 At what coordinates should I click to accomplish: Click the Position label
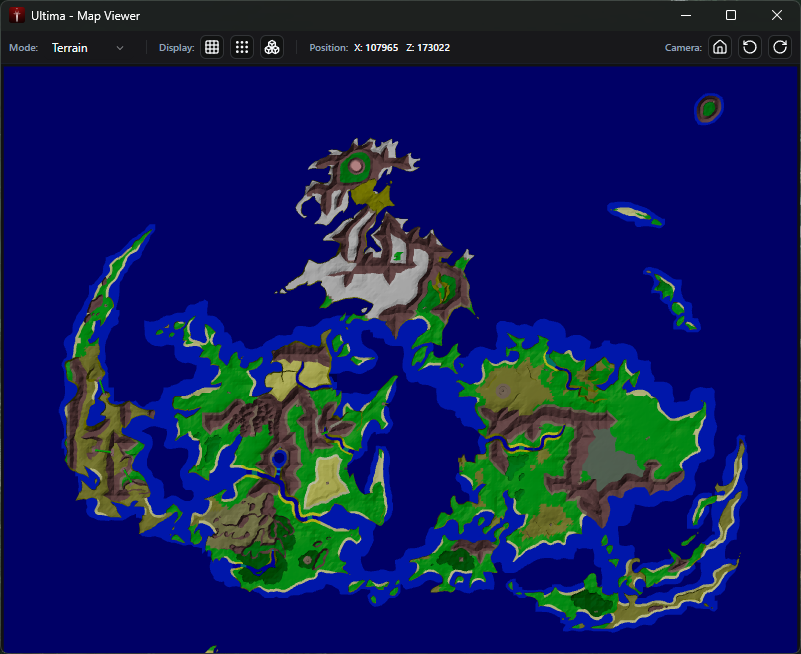[x=328, y=48]
